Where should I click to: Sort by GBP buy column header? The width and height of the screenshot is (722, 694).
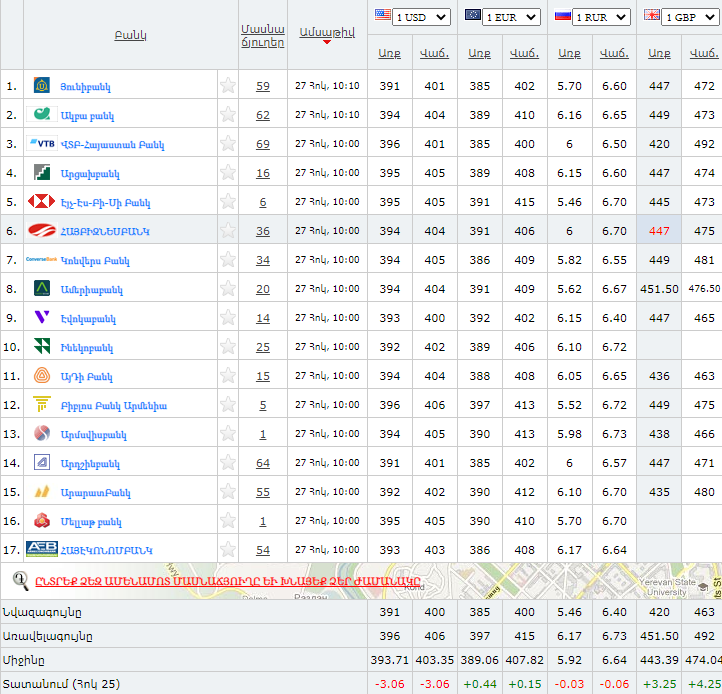659,53
